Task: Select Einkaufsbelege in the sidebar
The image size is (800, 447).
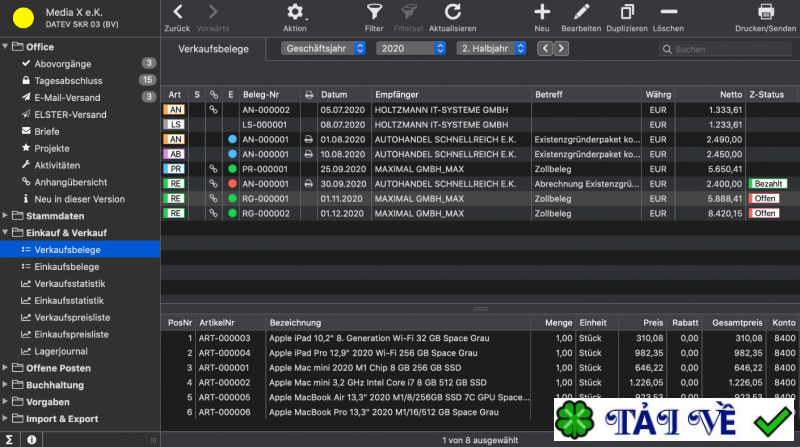Action: click(66, 267)
